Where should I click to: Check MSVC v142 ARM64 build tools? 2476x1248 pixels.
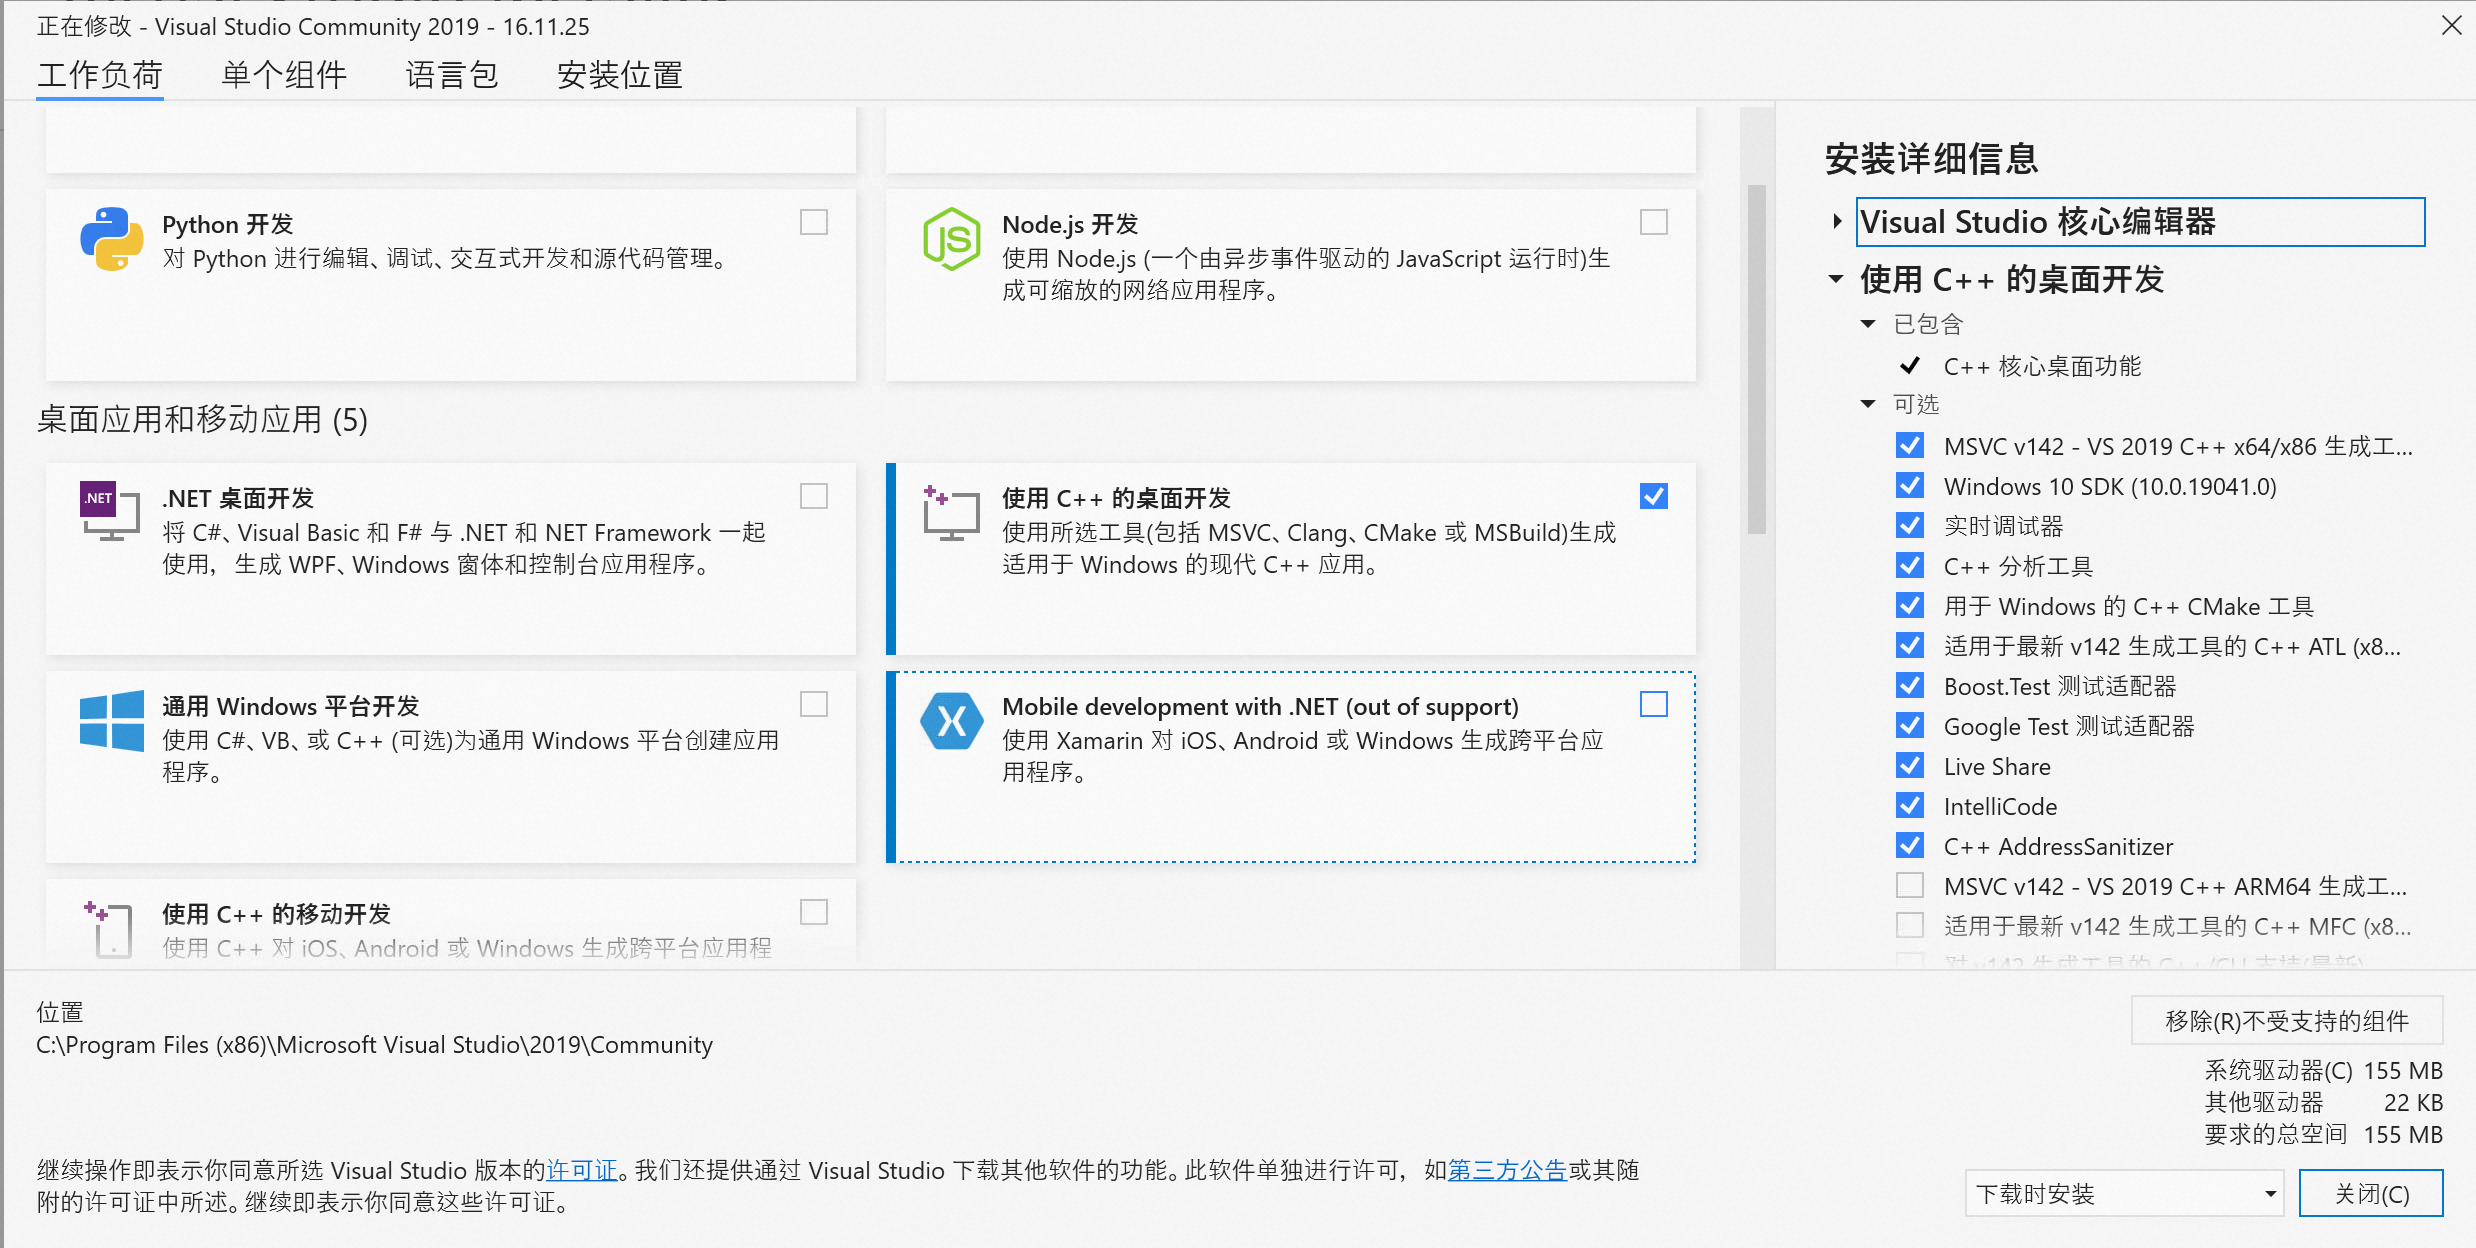(1910, 885)
